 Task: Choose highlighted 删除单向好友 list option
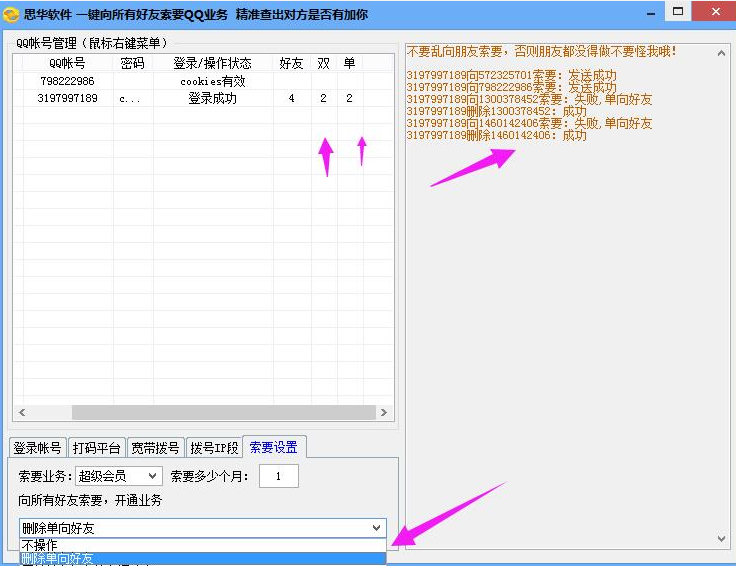203,558
